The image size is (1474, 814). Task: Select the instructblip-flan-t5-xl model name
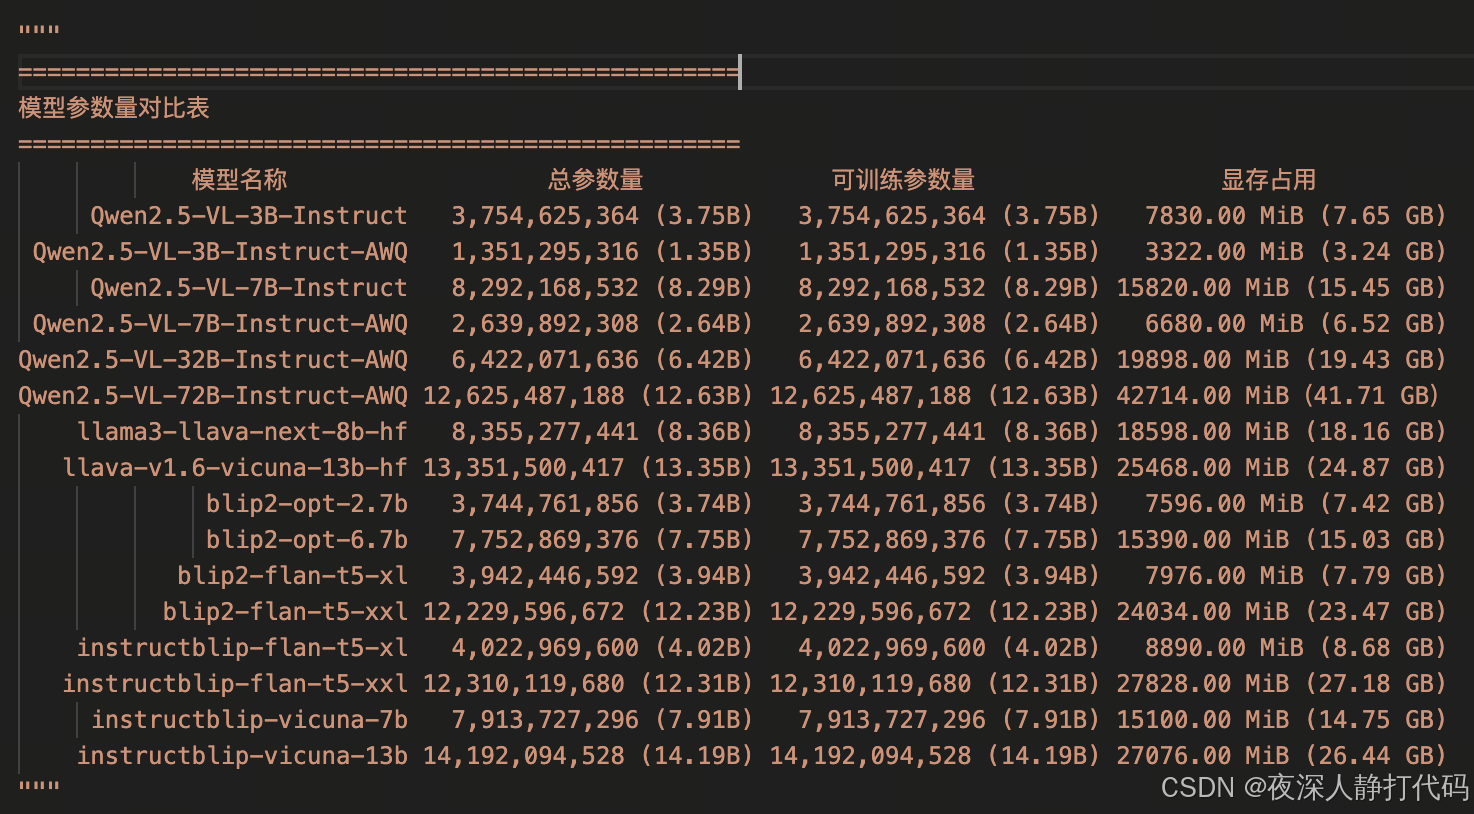tap(242, 648)
